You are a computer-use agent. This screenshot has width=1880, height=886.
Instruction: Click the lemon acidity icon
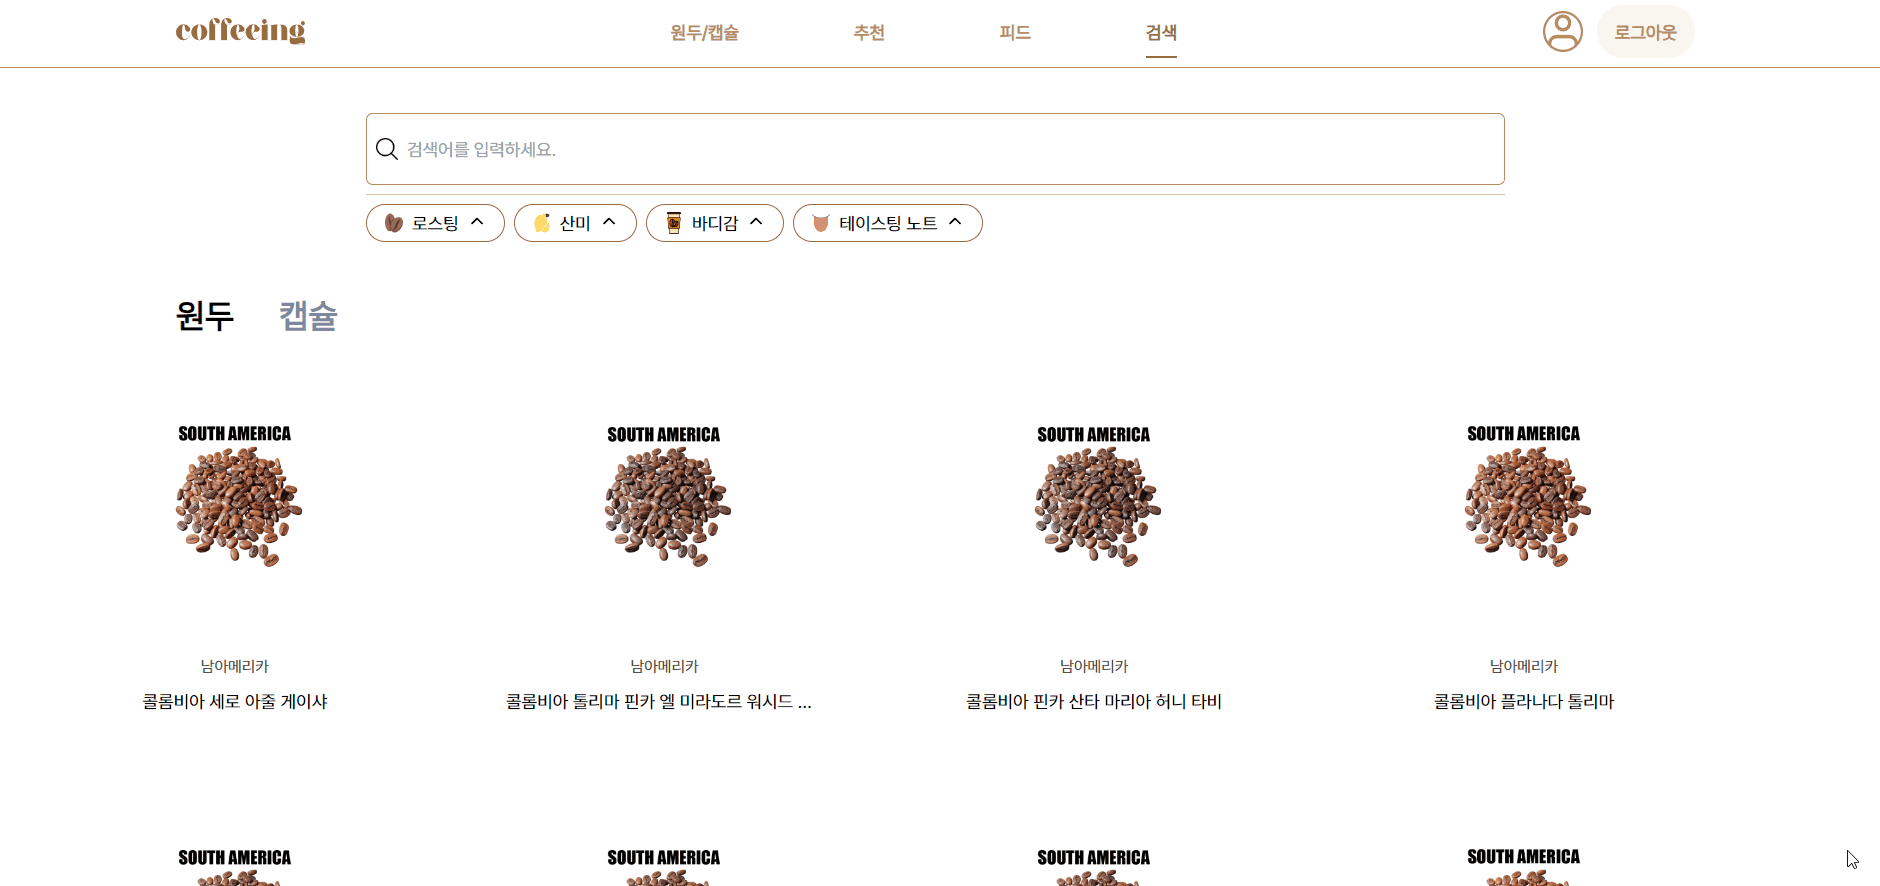click(x=542, y=223)
